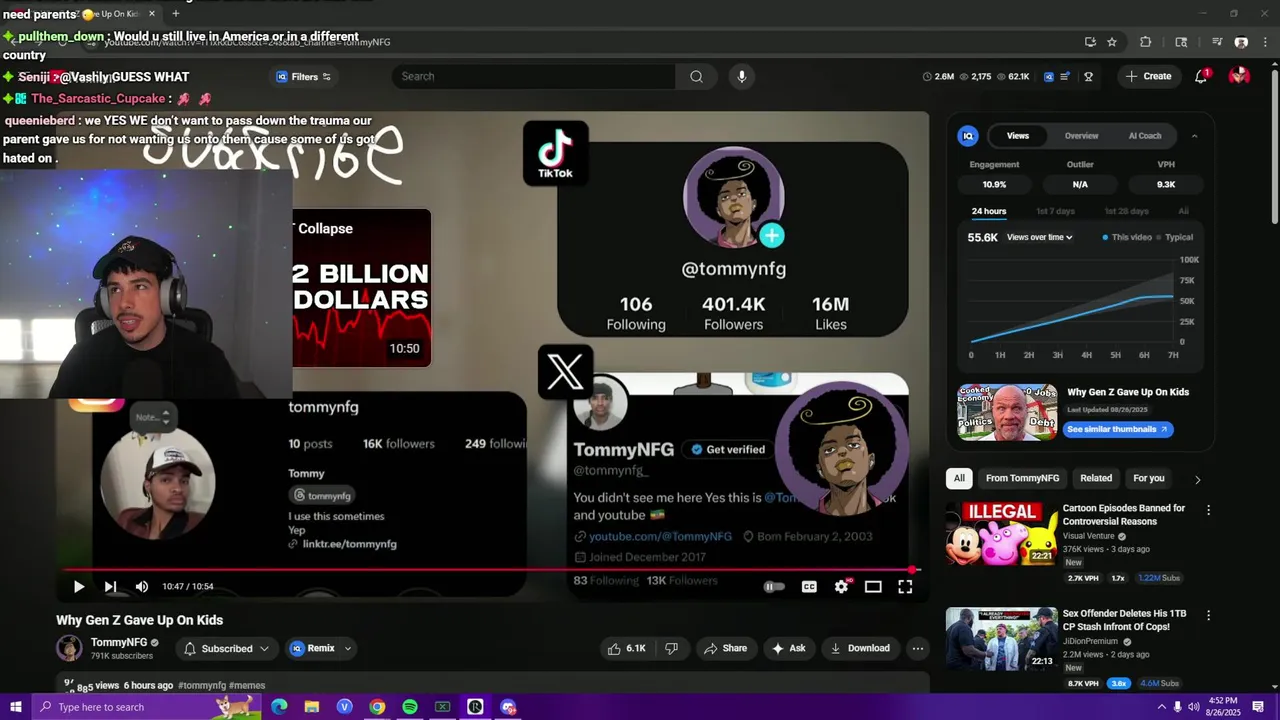
Task: Expand the Remix dropdown arrow
Action: pyautogui.click(x=348, y=648)
